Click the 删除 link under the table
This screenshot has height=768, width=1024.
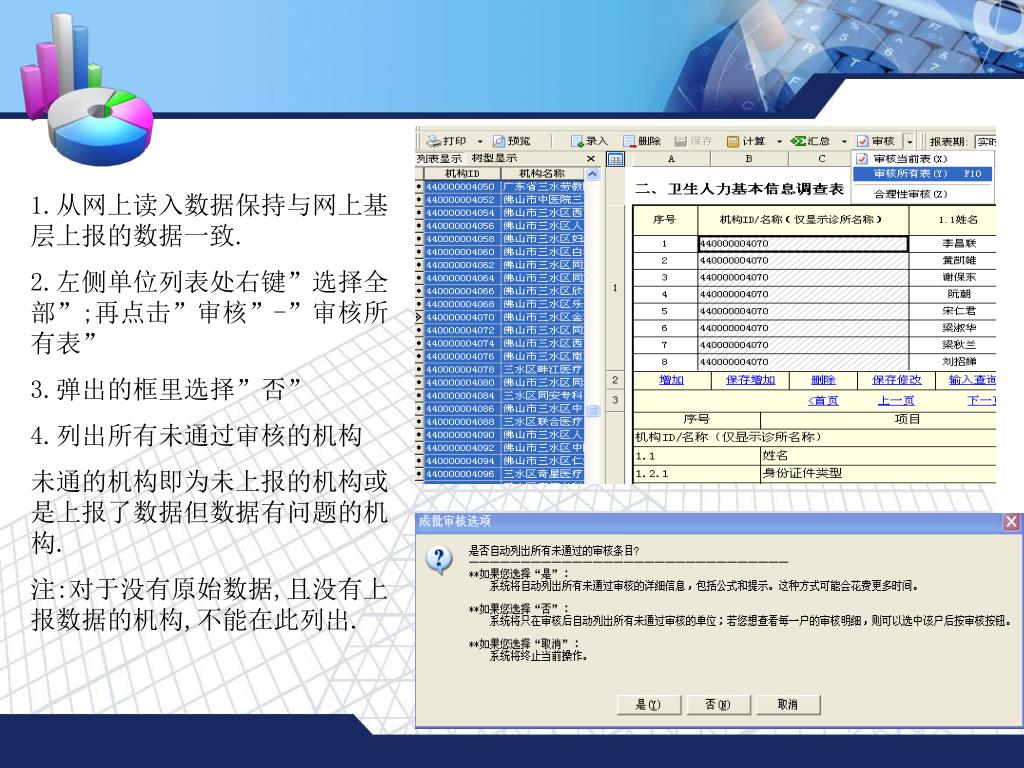click(x=823, y=380)
